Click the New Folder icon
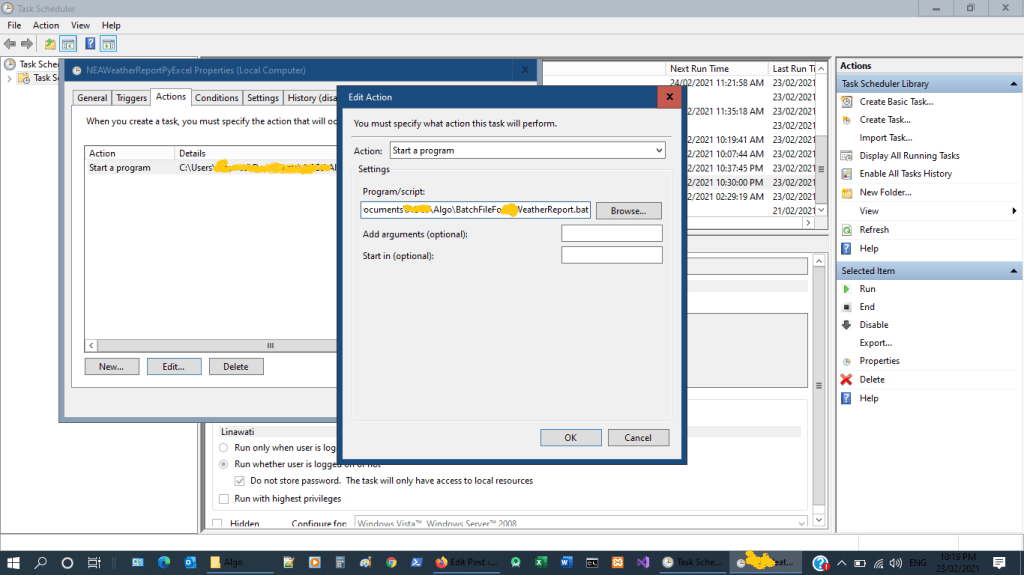This screenshot has height=575, width=1024. [x=847, y=192]
